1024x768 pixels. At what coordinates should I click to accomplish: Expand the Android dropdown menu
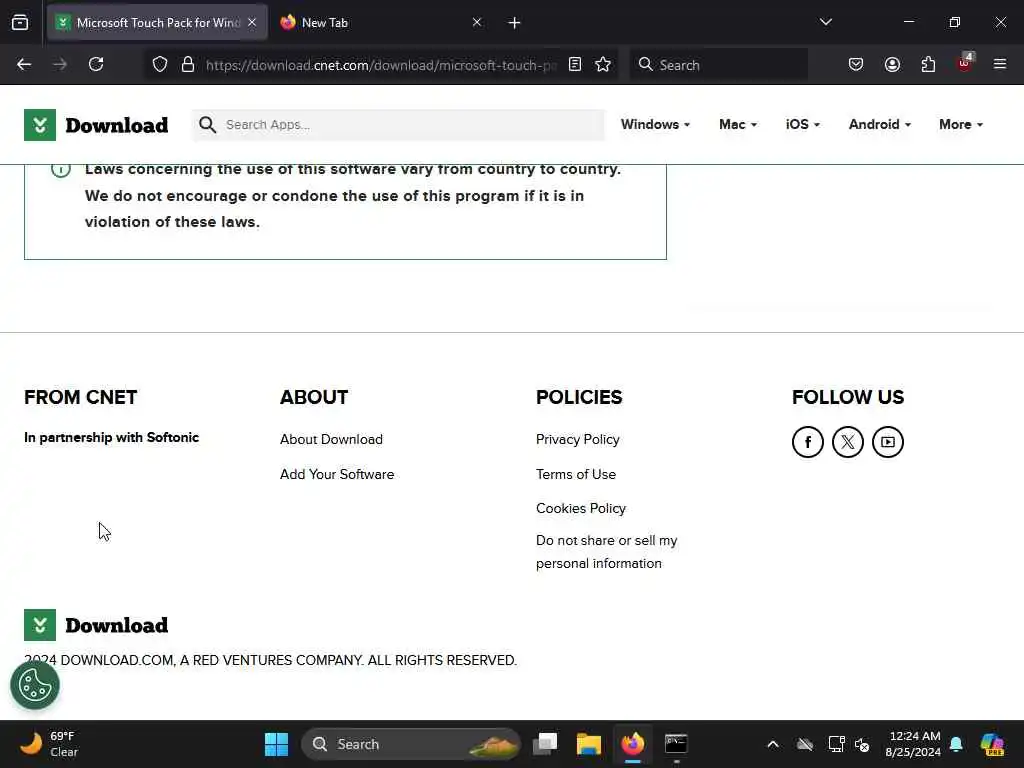tap(880, 125)
